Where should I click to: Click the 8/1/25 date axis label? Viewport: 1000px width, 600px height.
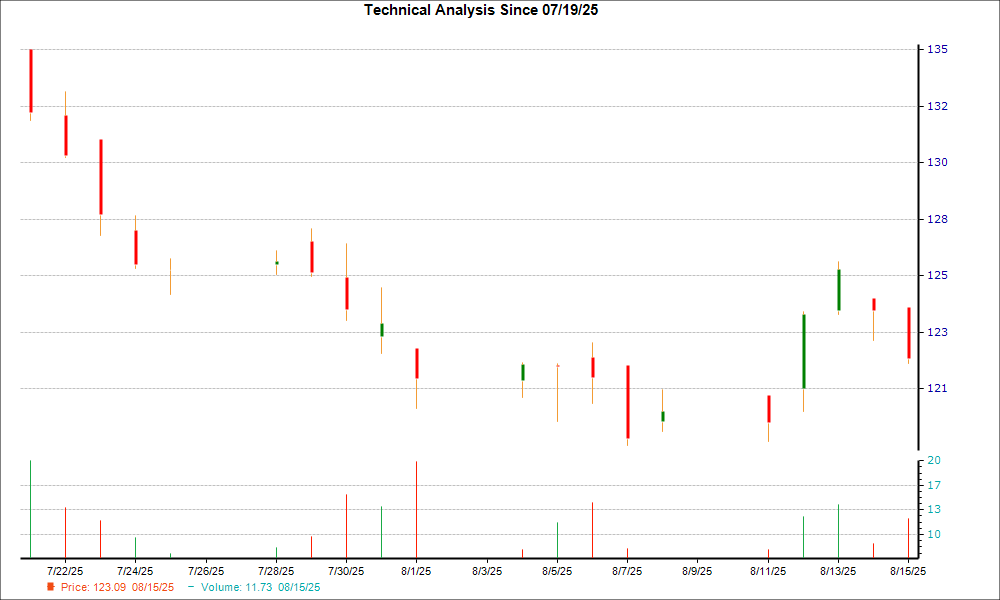click(416, 571)
